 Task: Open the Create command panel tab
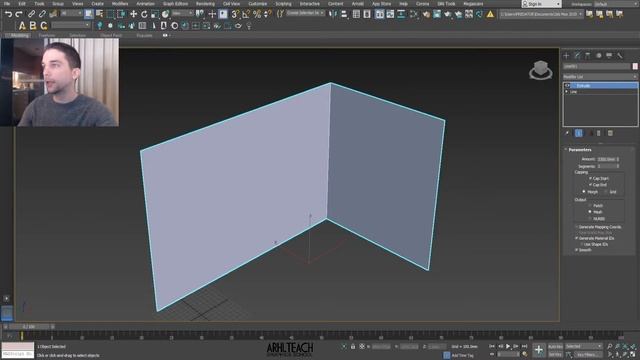coord(567,56)
